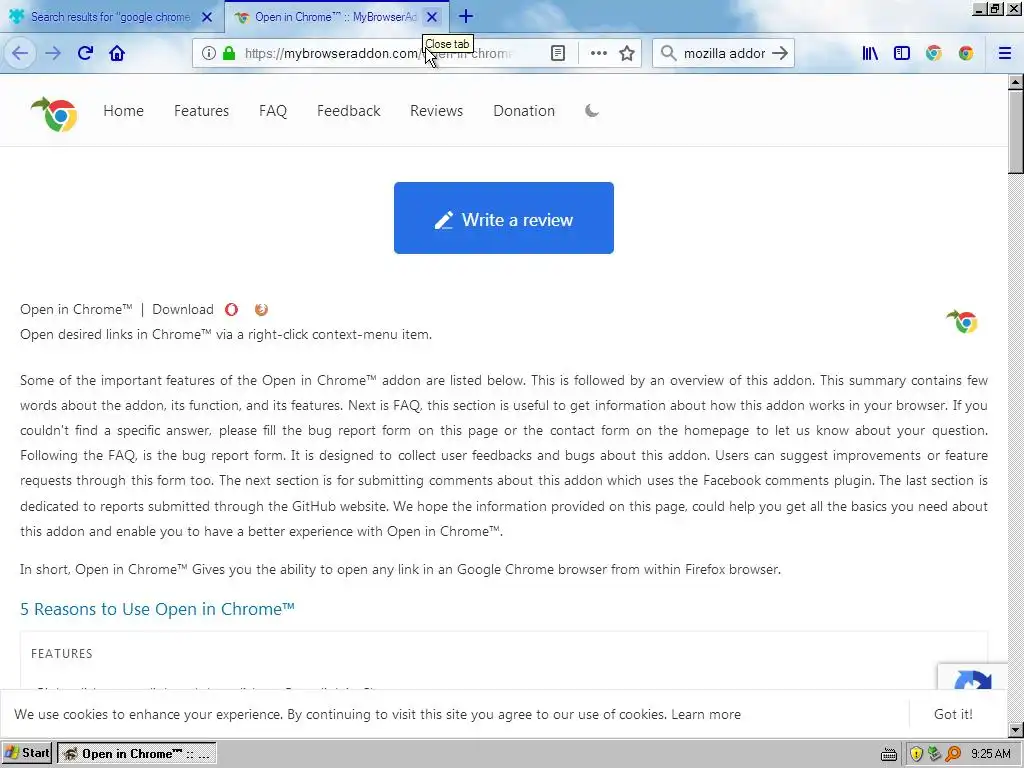Click the mozilla addon search field

click(724, 53)
